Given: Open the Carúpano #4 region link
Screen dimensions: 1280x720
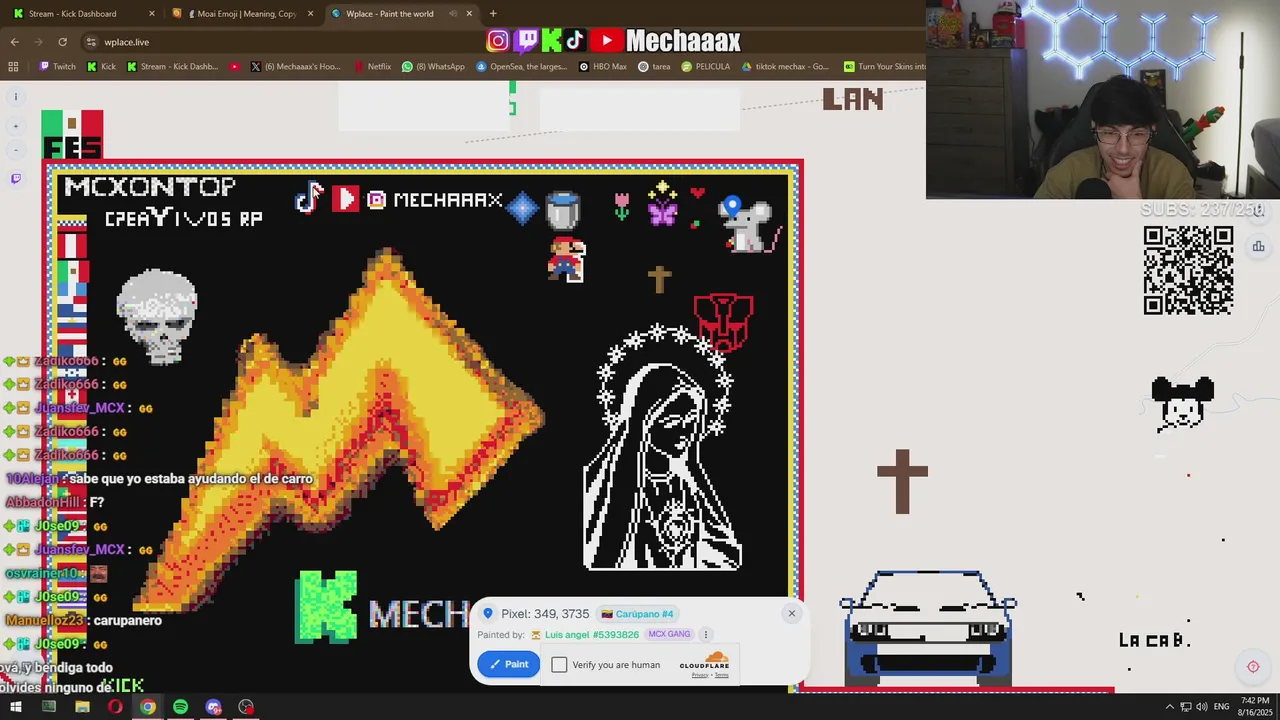Looking at the screenshot, I should [x=638, y=614].
